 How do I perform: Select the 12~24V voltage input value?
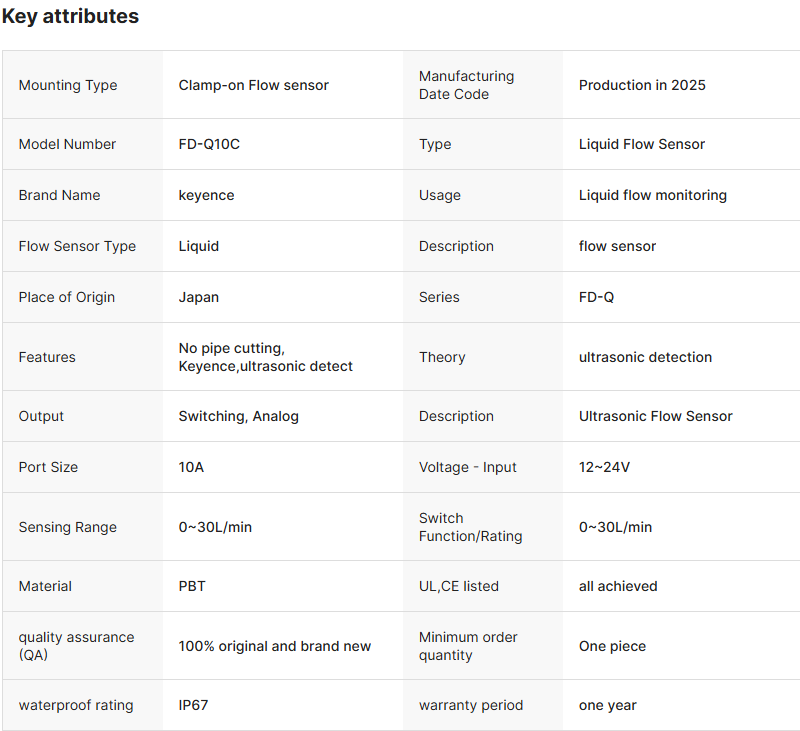[604, 467]
